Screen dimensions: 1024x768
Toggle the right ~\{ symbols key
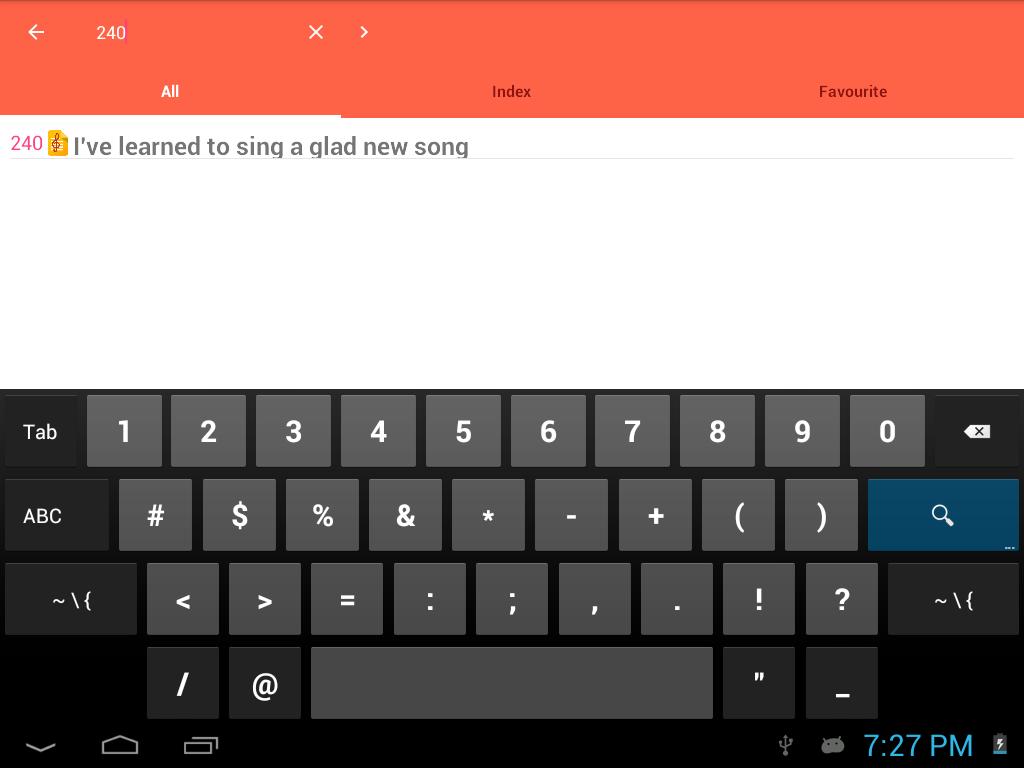(x=953, y=600)
